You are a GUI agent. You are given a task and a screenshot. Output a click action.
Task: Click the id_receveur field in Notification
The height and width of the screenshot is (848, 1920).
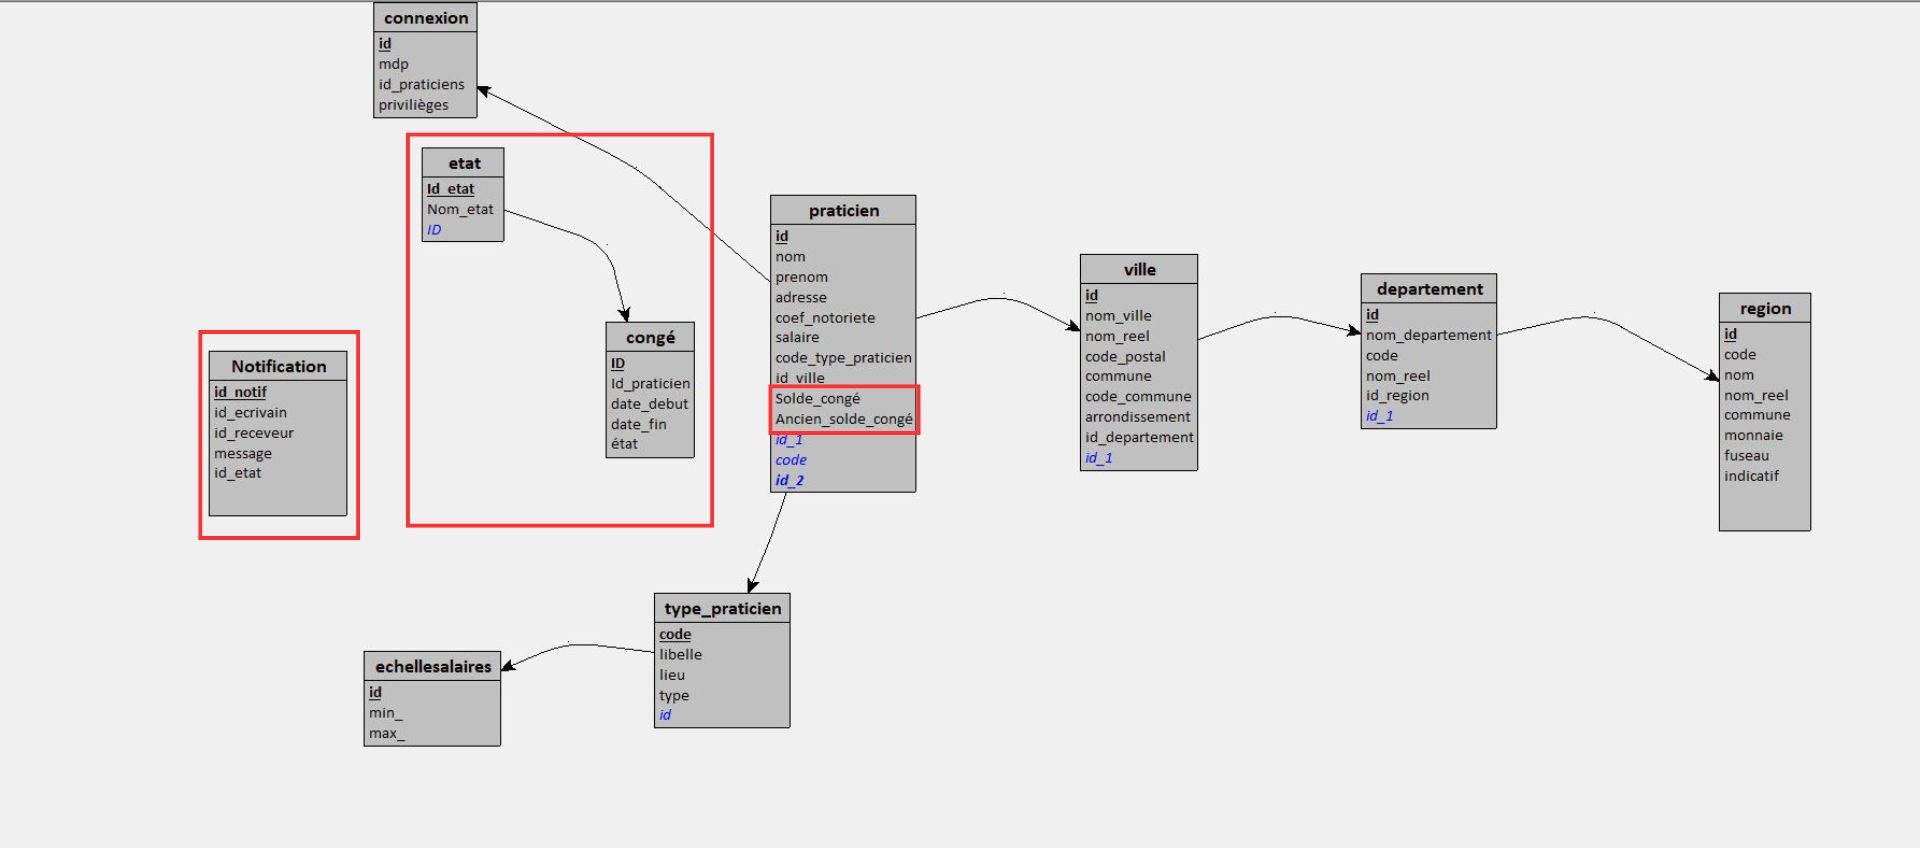pos(253,433)
